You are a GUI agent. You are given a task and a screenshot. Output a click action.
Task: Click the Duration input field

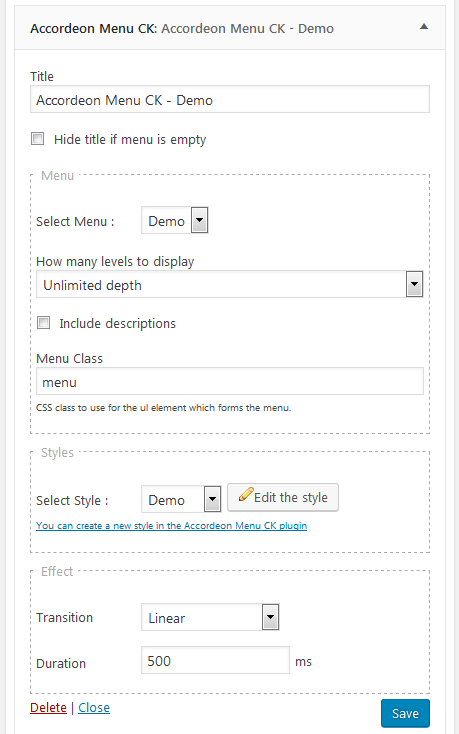[x=215, y=660]
